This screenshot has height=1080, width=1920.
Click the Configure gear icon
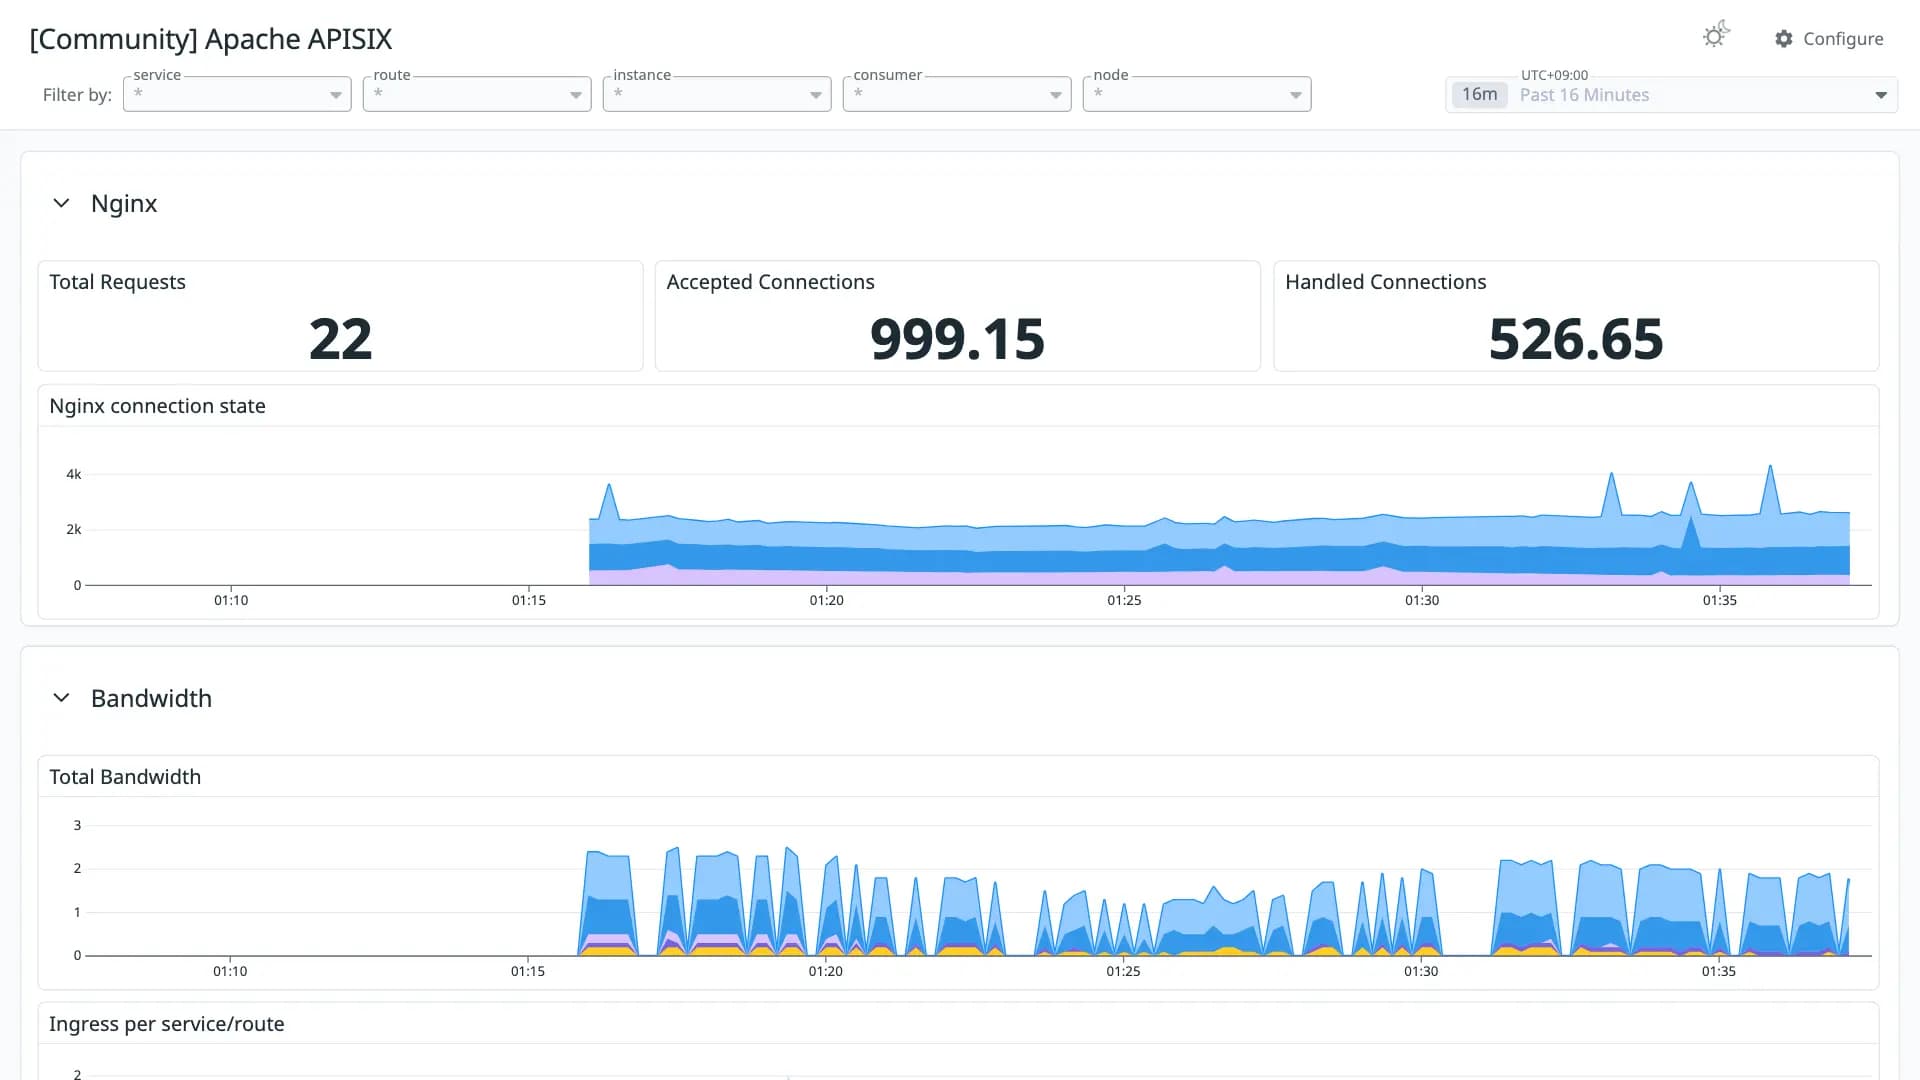point(1784,39)
